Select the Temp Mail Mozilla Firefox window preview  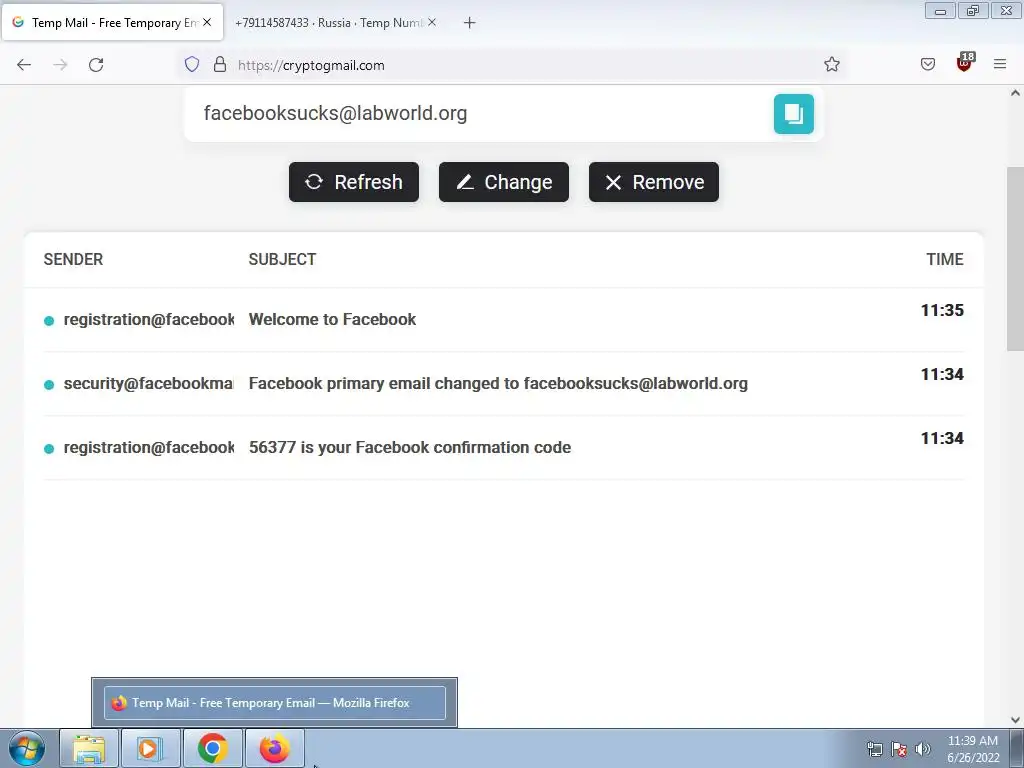pos(275,703)
